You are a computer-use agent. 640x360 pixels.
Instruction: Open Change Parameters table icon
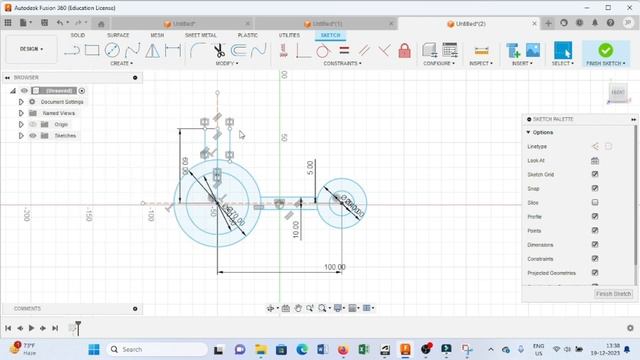point(450,50)
